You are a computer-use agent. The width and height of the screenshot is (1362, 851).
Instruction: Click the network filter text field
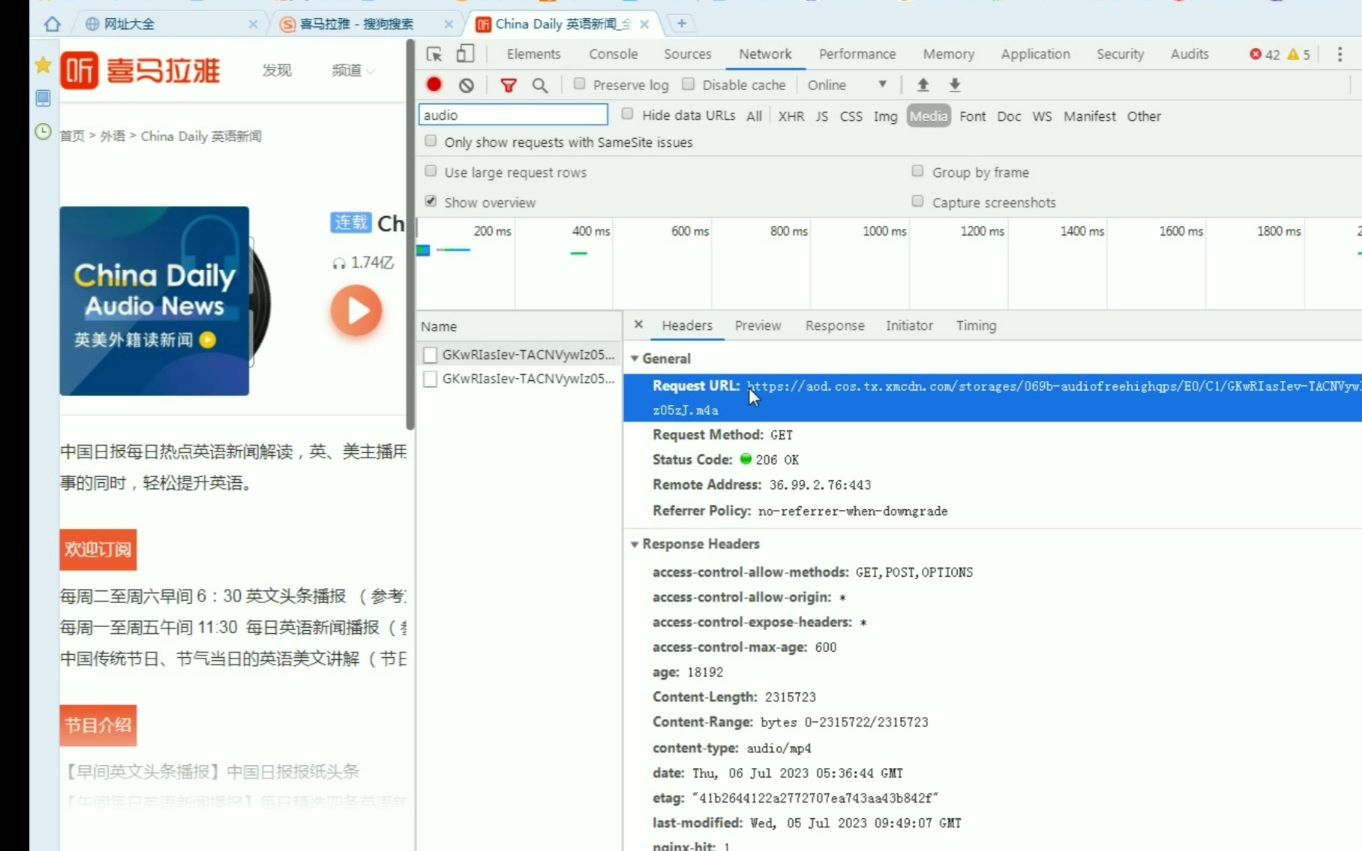(513, 115)
